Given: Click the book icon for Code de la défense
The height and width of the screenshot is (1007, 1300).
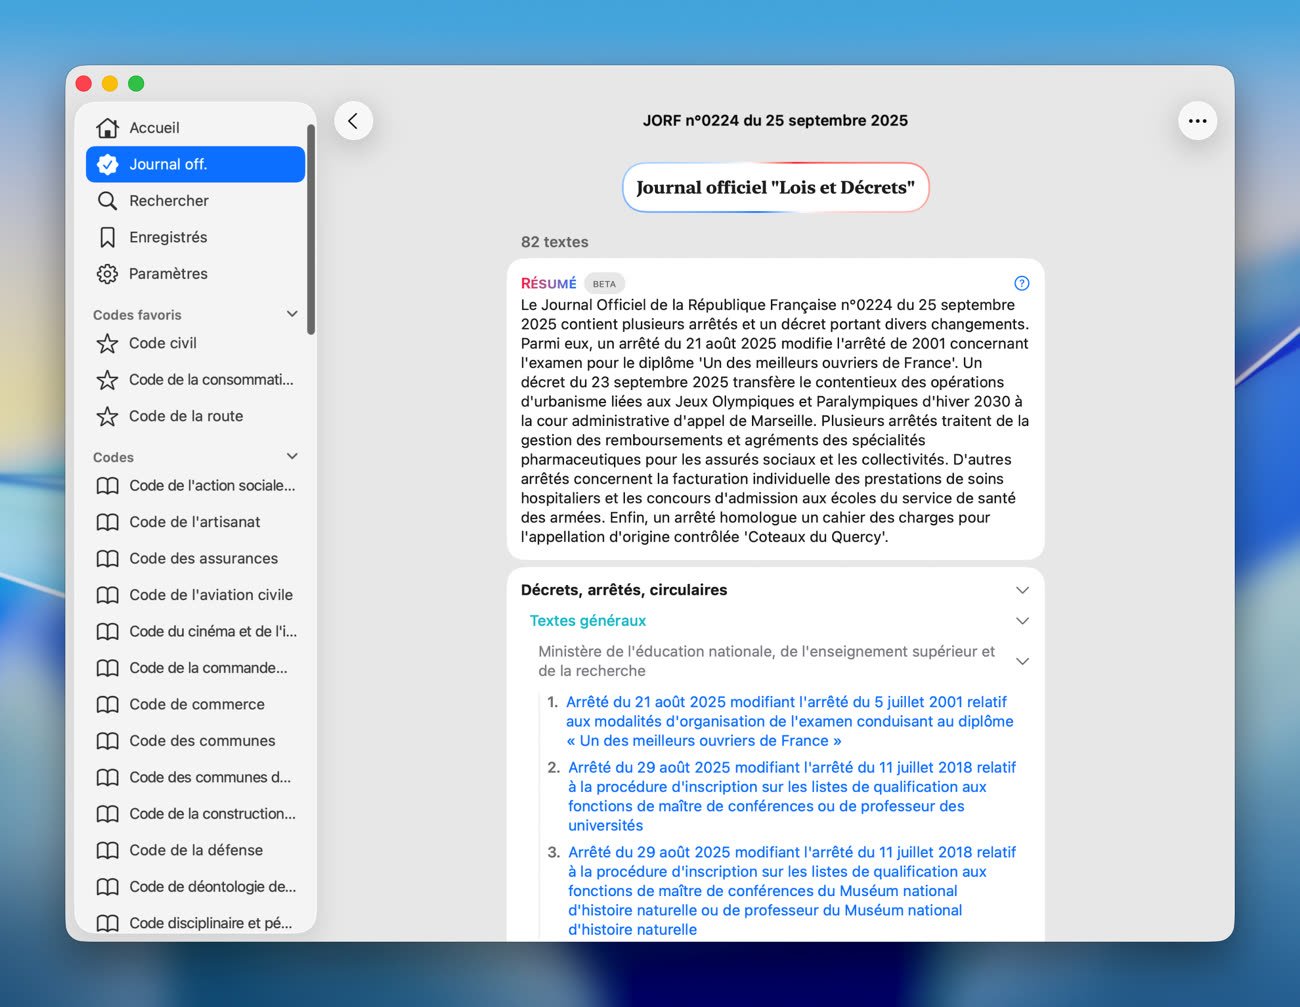Looking at the screenshot, I should point(107,851).
